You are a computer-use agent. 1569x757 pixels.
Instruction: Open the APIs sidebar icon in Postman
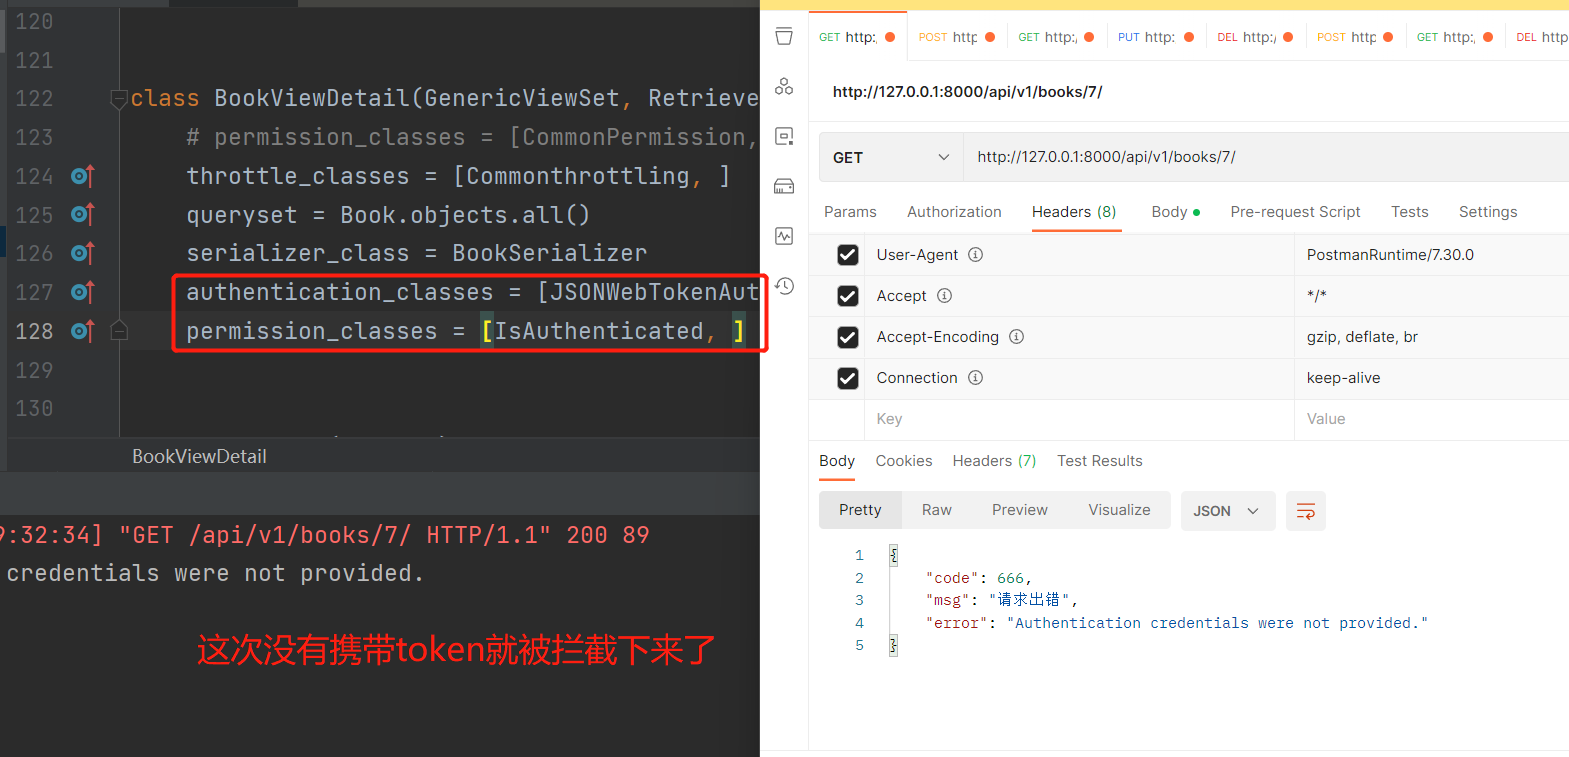click(x=784, y=86)
